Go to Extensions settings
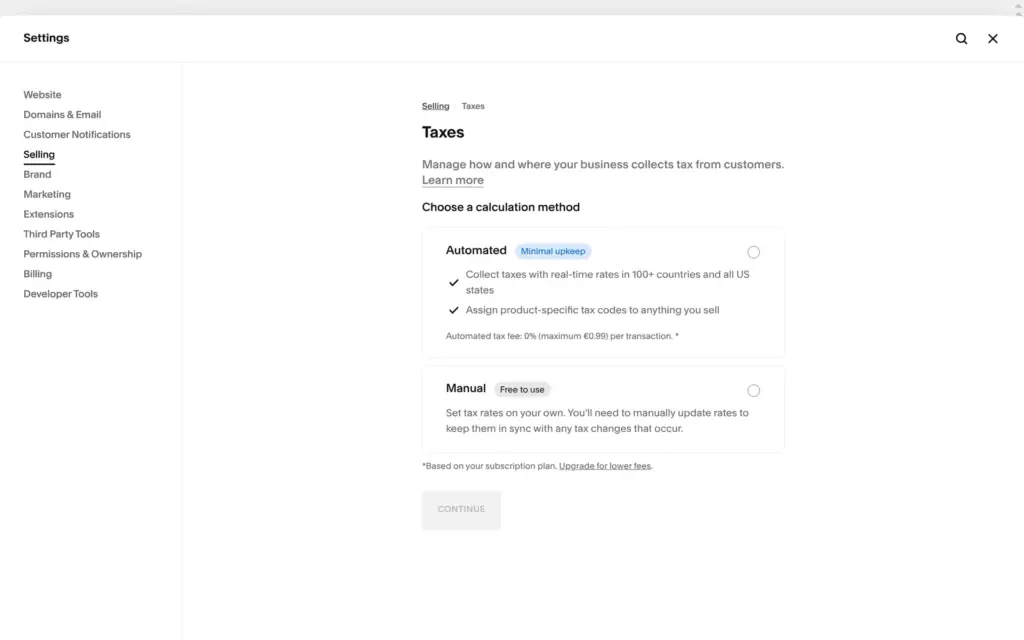The image size is (1024, 640). 48,214
